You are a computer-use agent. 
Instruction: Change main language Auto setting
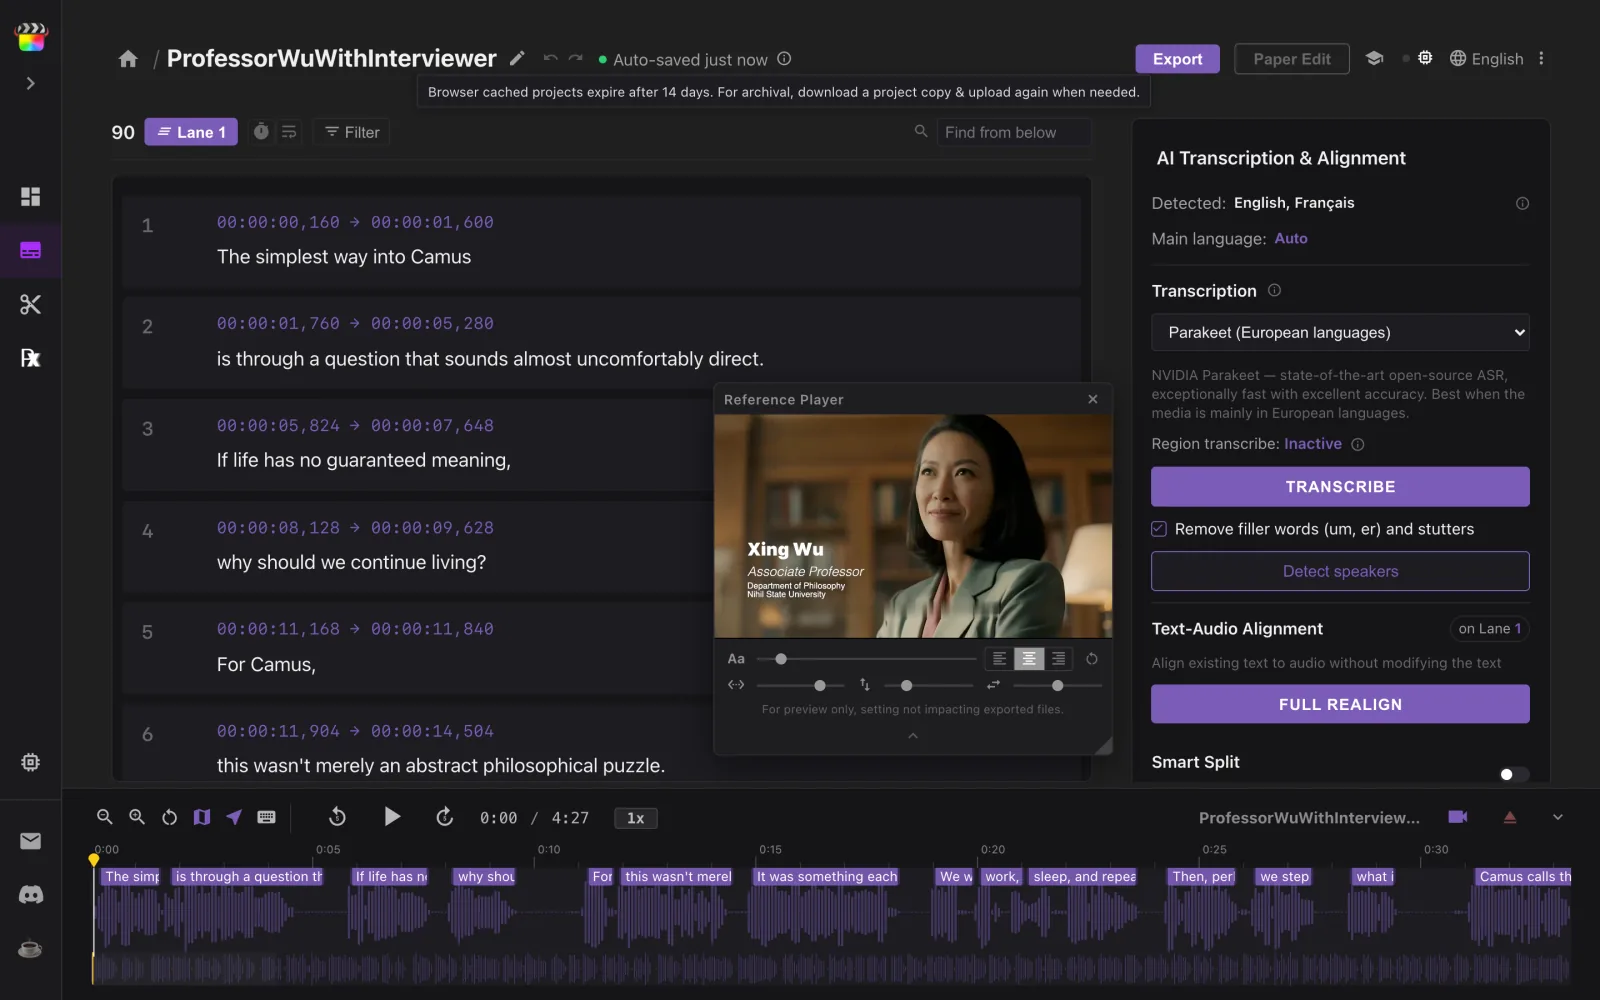[x=1291, y=238]
